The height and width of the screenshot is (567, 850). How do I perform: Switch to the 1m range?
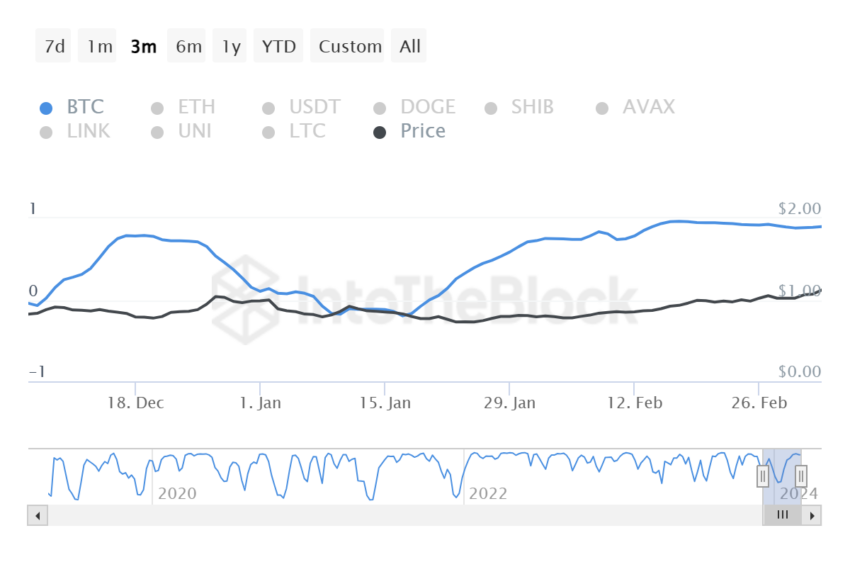click(97, 46)
